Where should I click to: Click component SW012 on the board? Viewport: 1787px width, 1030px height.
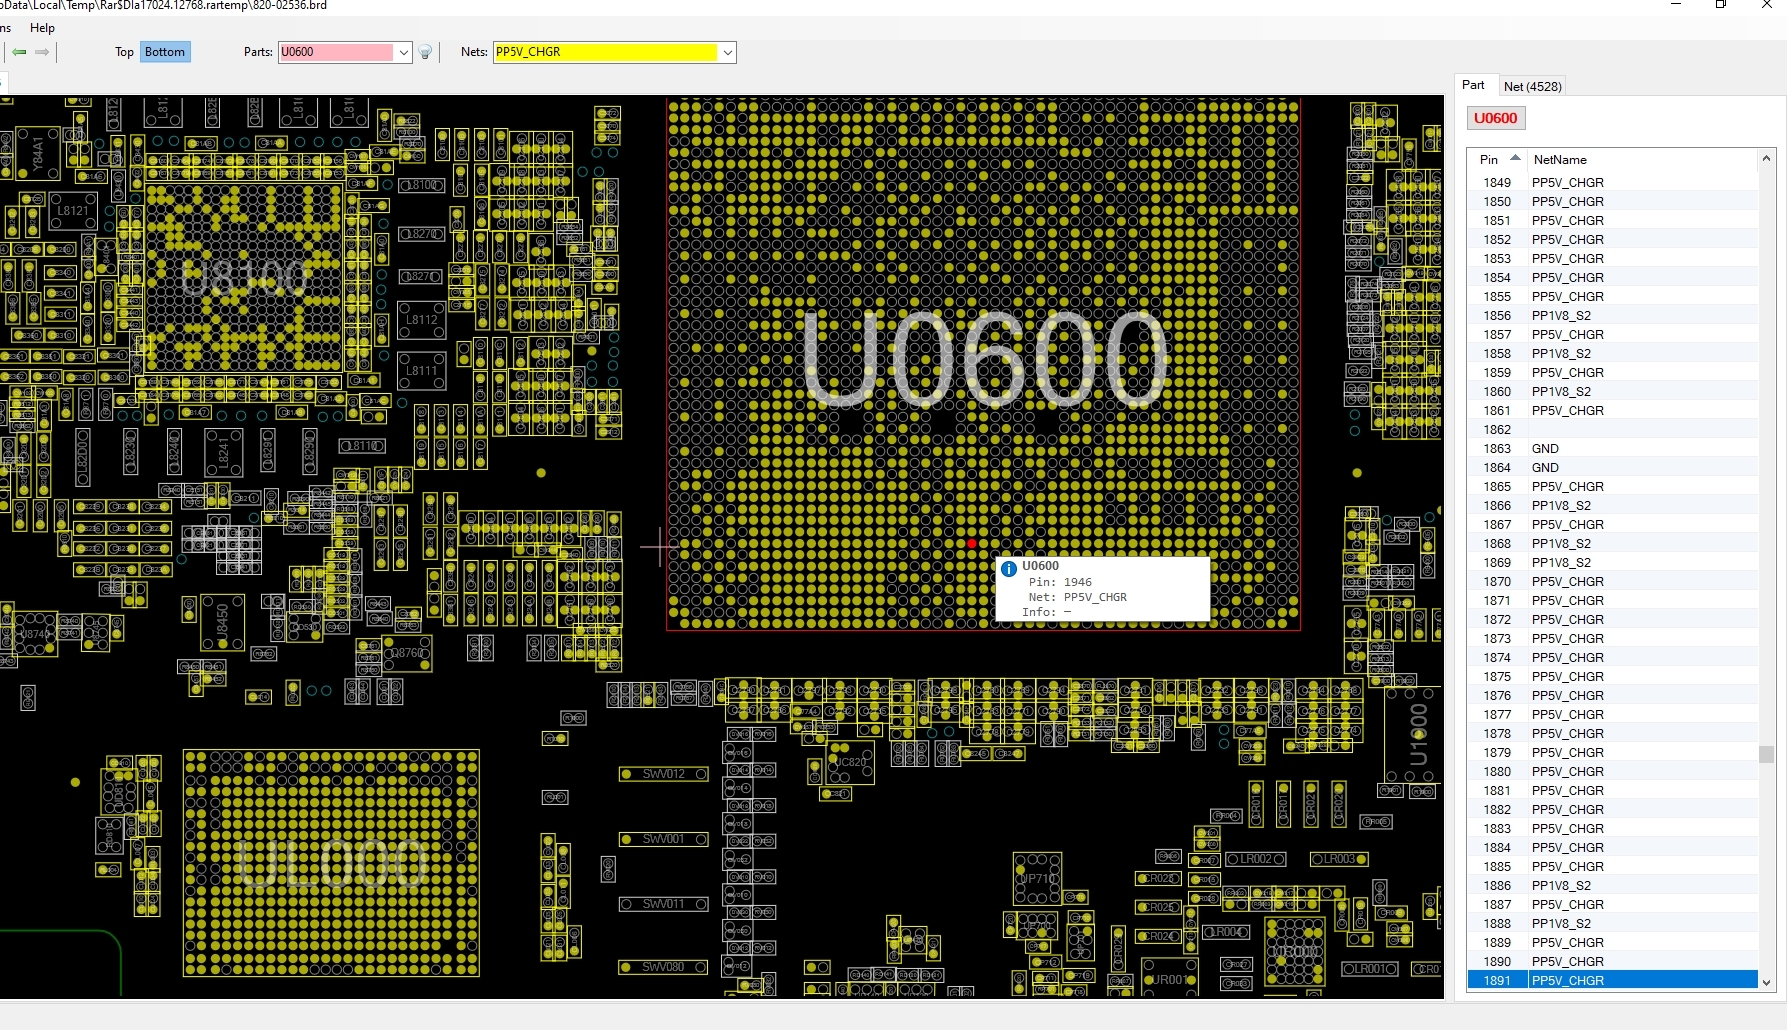[x=664, y=774]
